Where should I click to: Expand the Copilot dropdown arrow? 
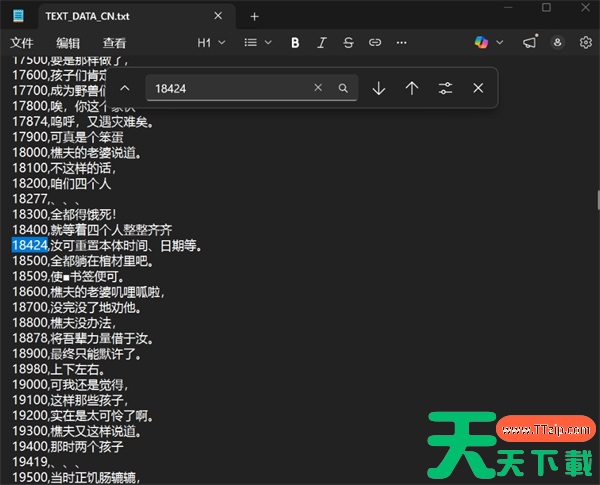tap(500, 42)
